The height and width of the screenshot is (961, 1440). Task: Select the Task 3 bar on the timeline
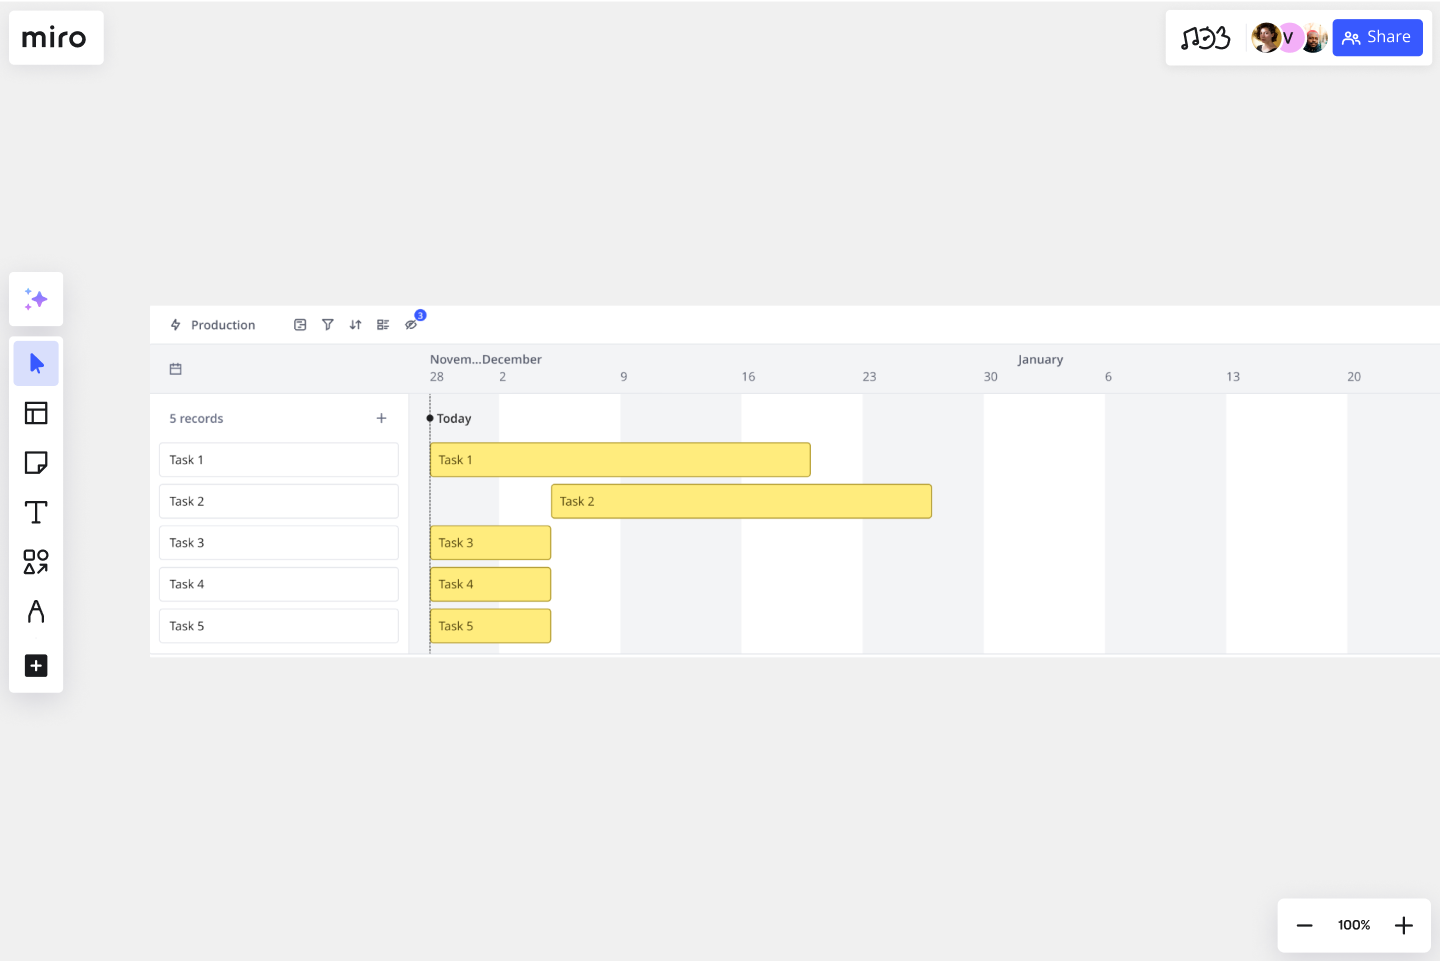tap(490, 542)
